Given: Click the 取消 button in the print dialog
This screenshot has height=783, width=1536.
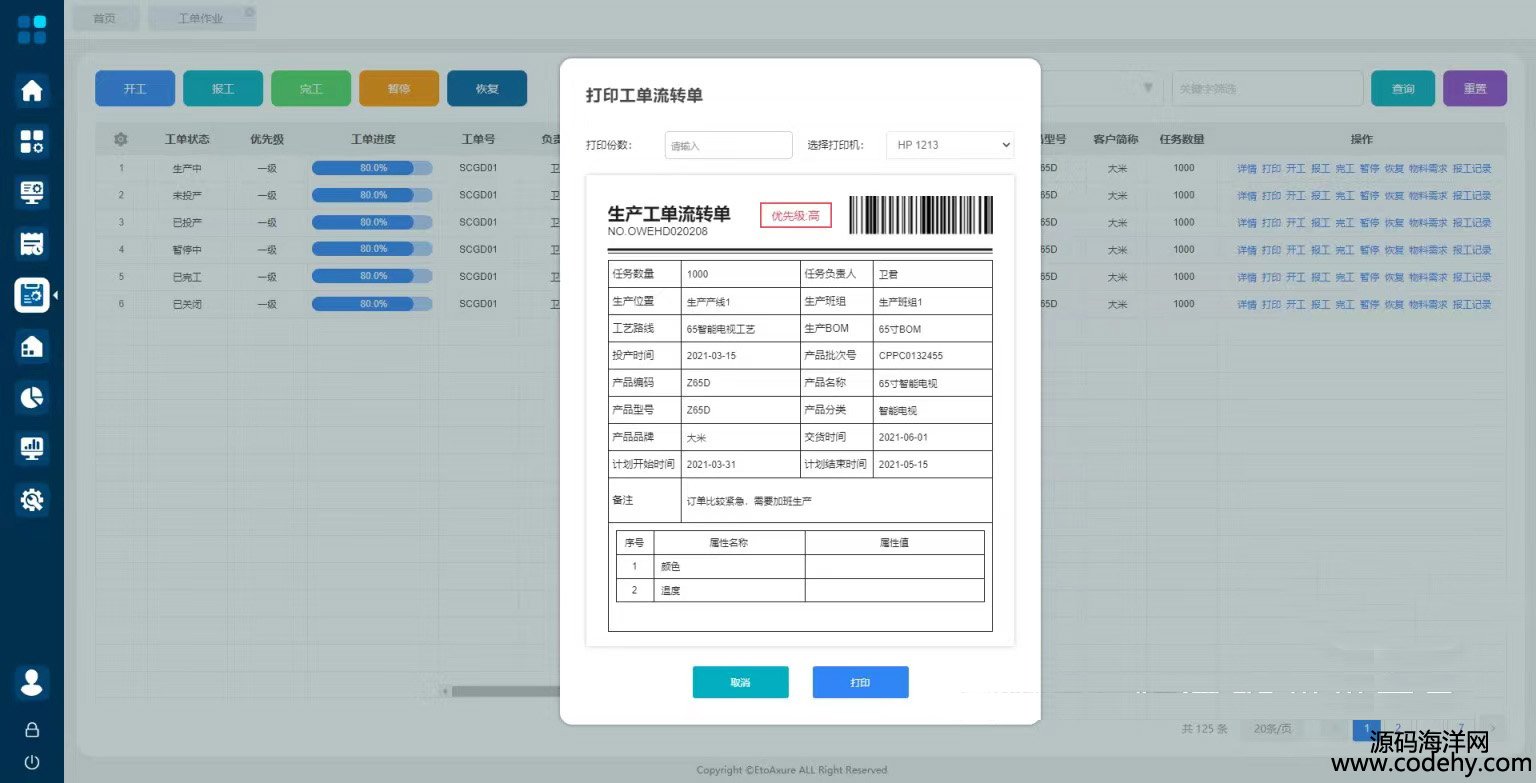Looking at the screenshot, I should 740,682.
